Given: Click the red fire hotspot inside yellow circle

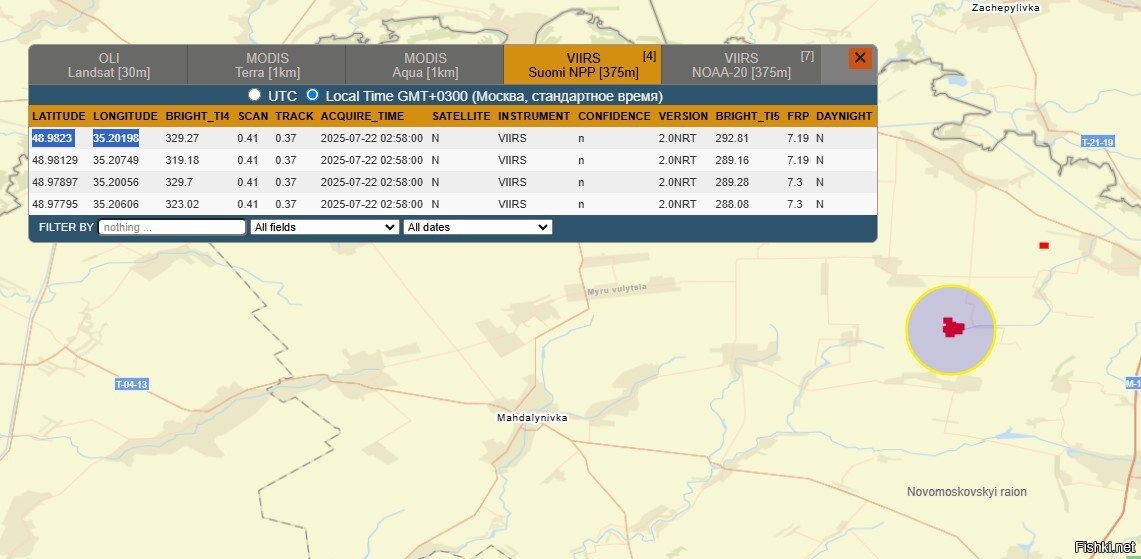Looking at the screenshot, I should click(x=953, y=328).
